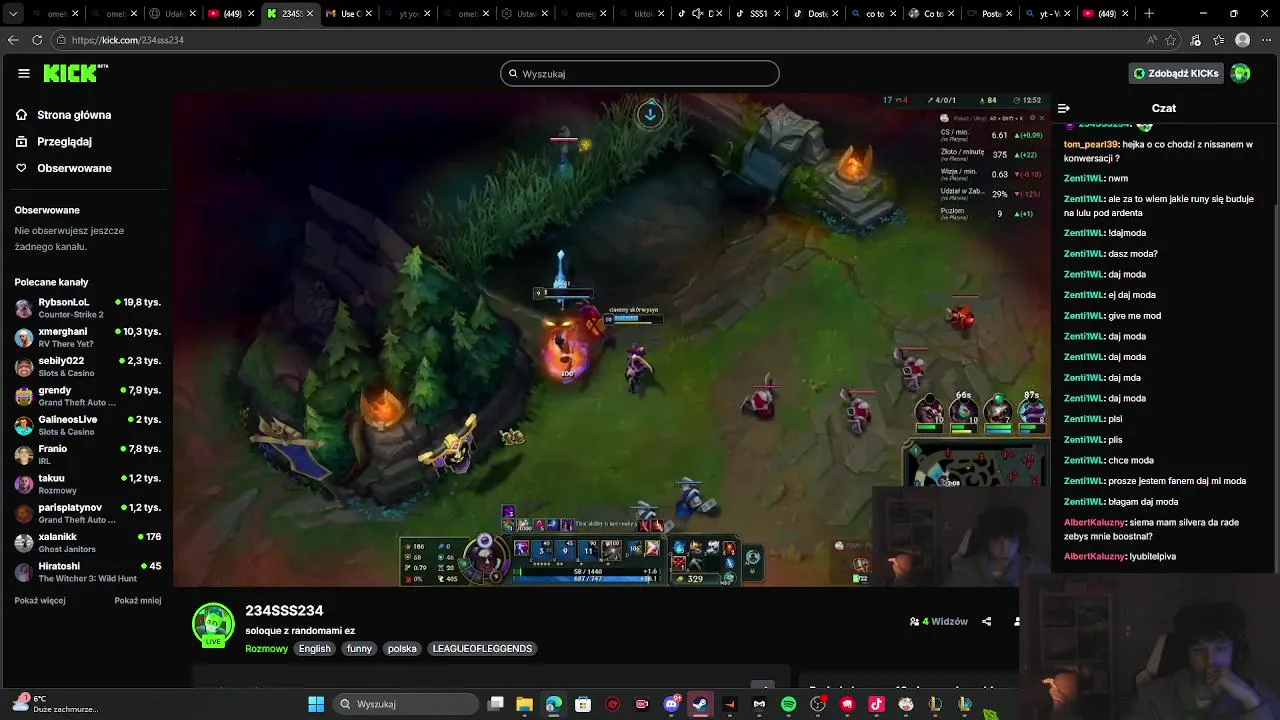Open Przeglądaj in sidebar

coord(64,142)
